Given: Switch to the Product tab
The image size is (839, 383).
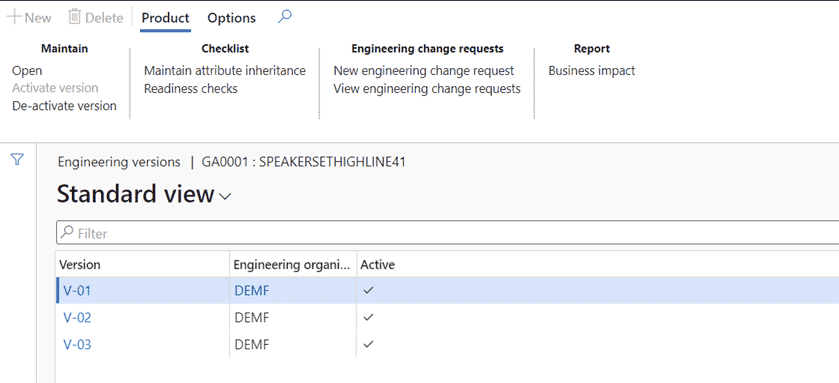Looking at the screenshot, I should [165, 18].
